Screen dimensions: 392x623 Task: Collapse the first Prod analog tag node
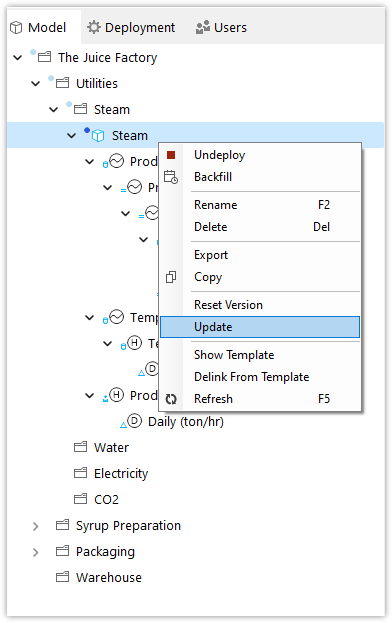[90, 161]
